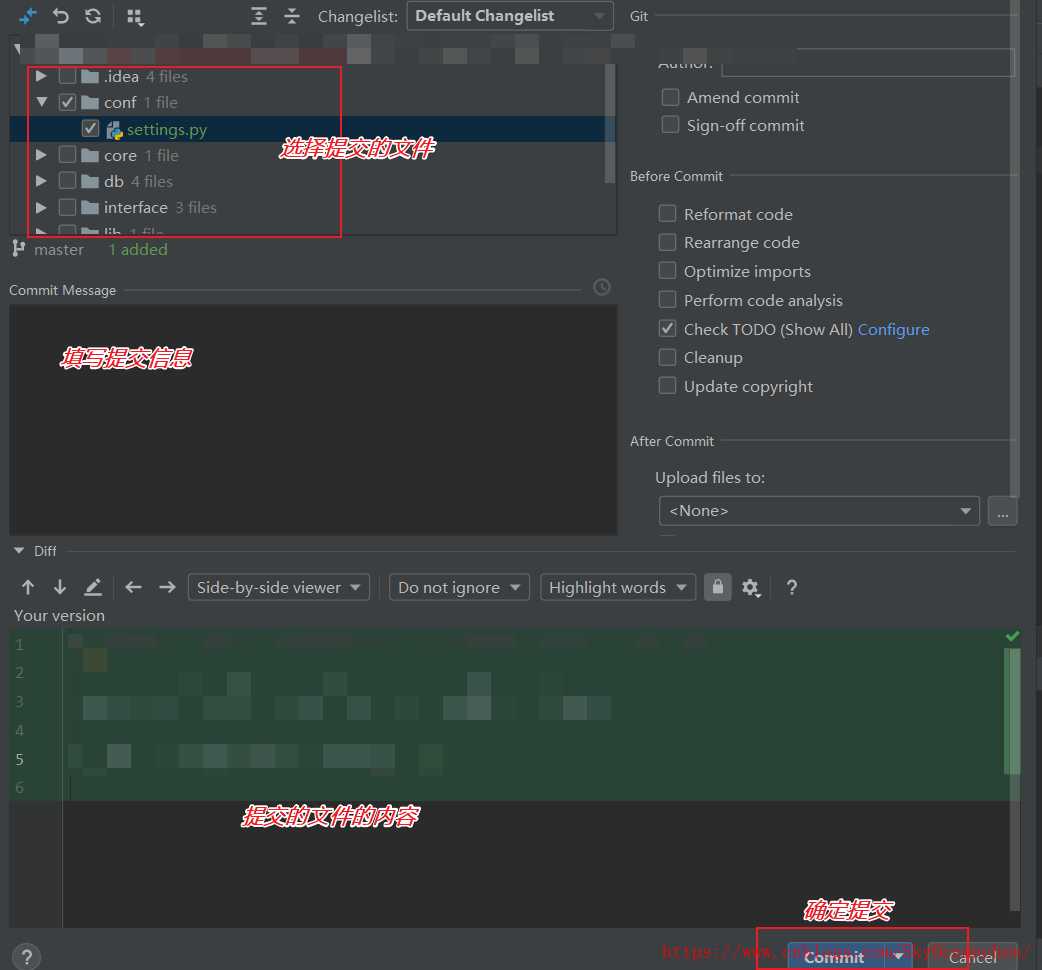Click the Configure TODO link
1042x970 pixels.
tap(893, 330)
